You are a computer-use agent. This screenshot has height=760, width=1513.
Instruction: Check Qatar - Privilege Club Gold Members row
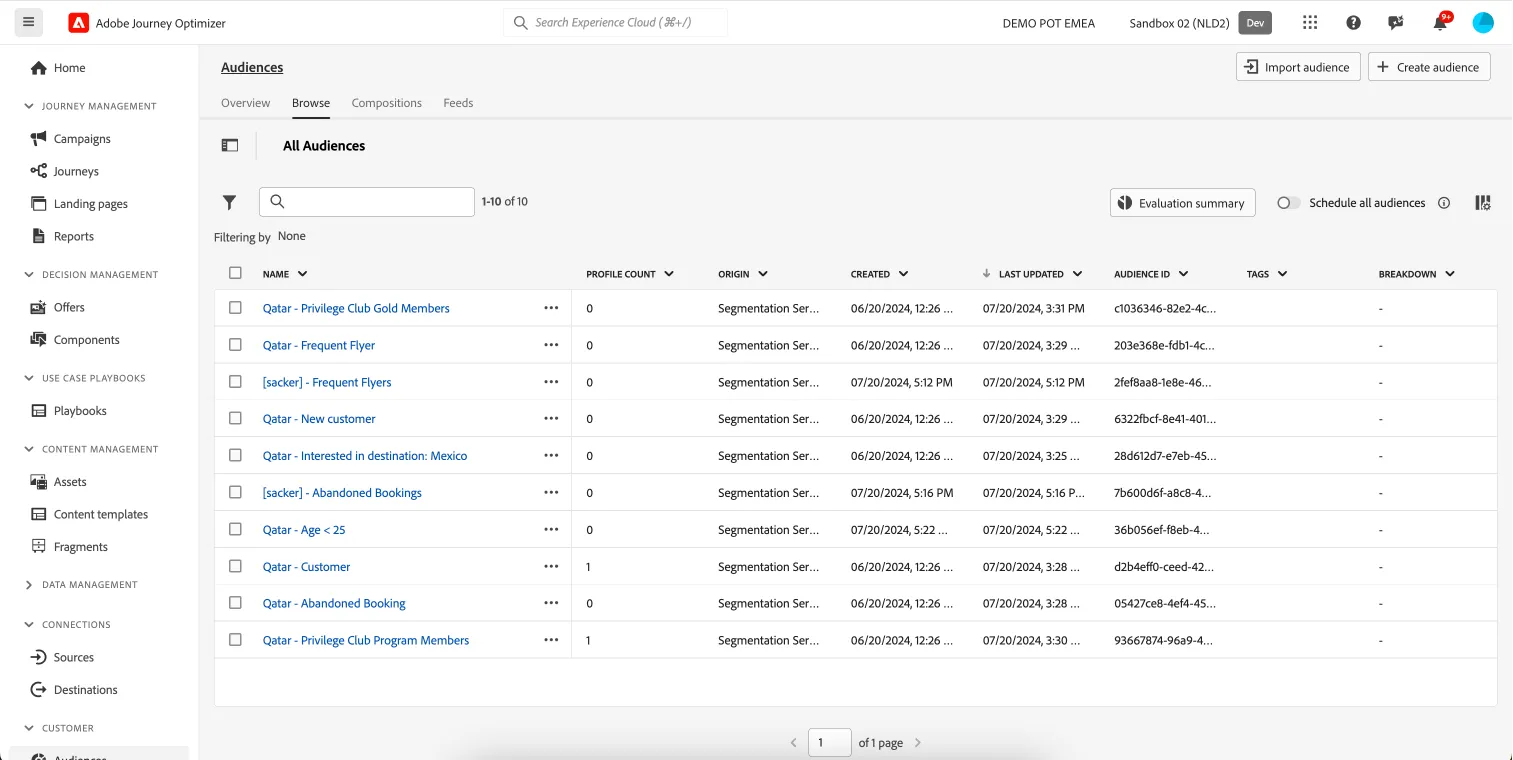click(x=235, y=308)
